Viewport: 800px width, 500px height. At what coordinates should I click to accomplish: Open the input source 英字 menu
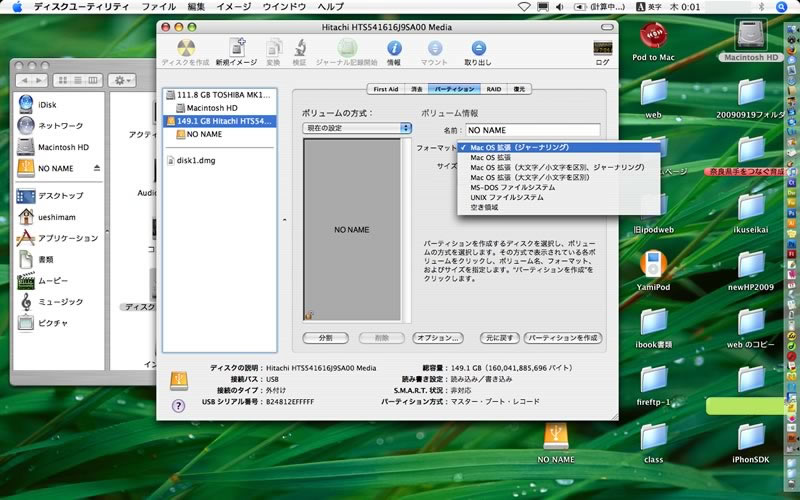tap(649, 7)
